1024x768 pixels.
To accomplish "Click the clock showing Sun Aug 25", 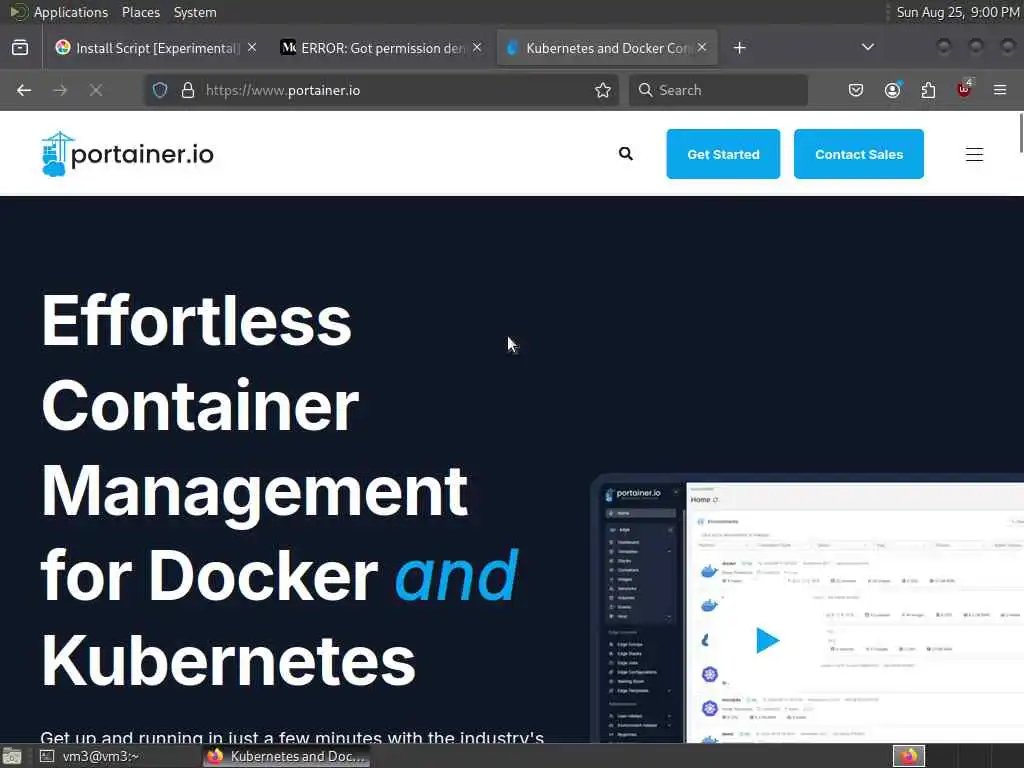I will [x=957, y=12].
